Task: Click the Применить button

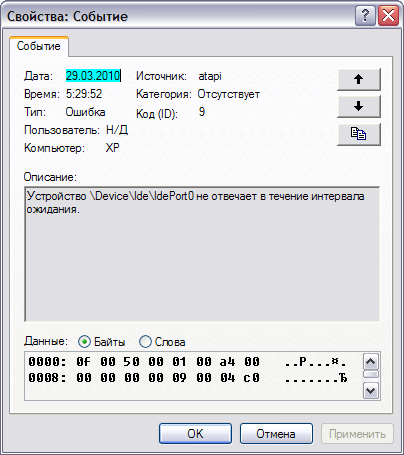Action: [x=357, y=434]
